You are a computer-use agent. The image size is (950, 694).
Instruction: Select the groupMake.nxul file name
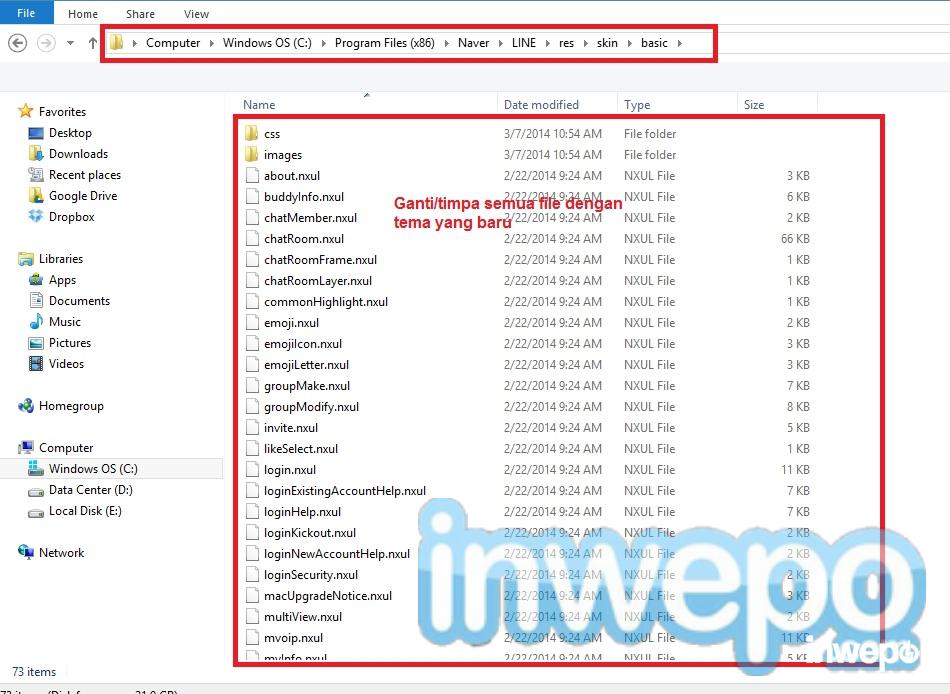(307, 385)
